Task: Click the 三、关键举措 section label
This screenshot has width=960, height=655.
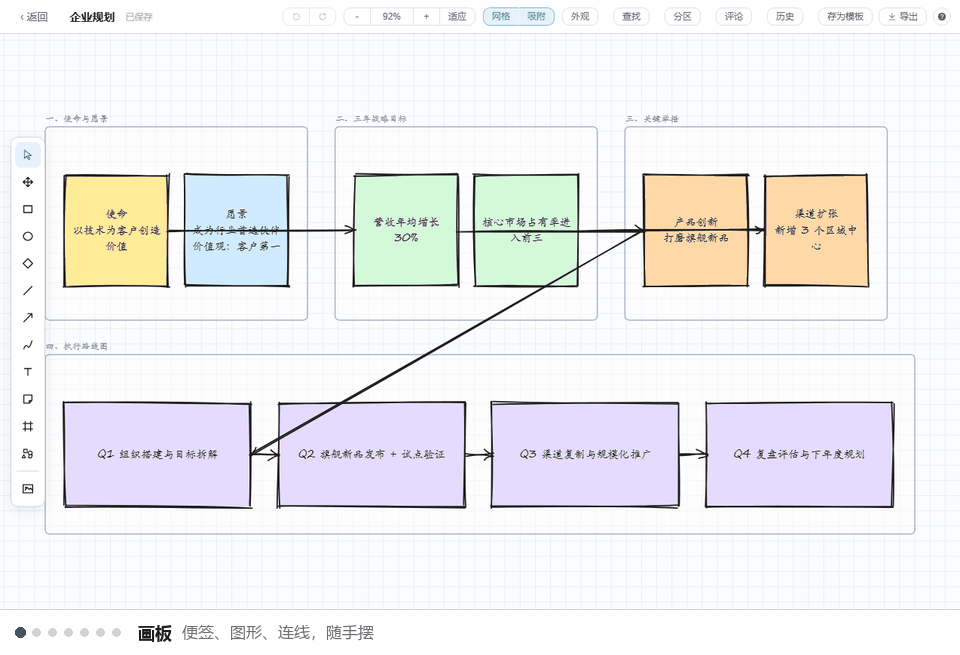Action: 652,119
